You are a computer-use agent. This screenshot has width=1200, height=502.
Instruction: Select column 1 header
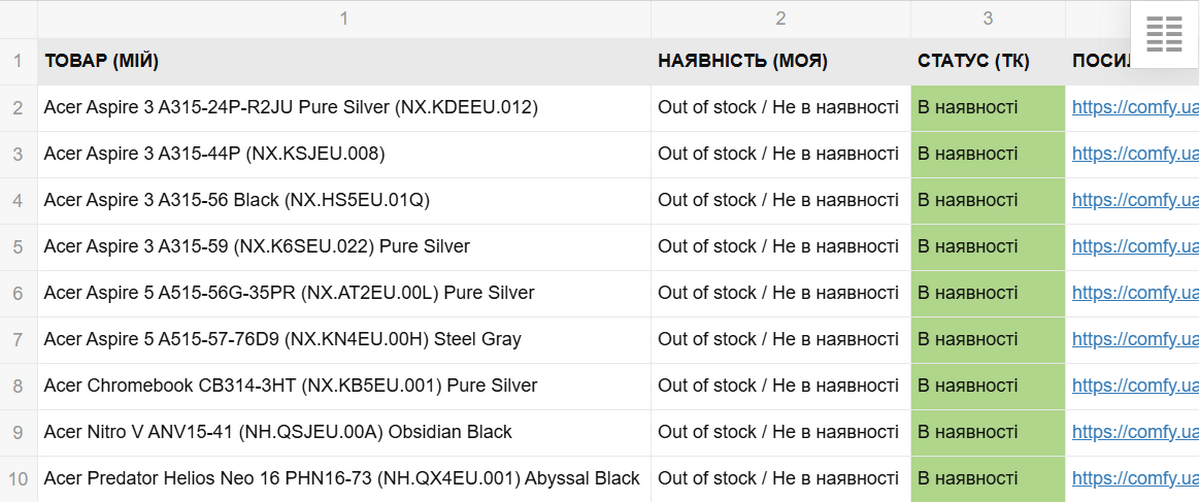pyautogui.click(x=344, y=18)
